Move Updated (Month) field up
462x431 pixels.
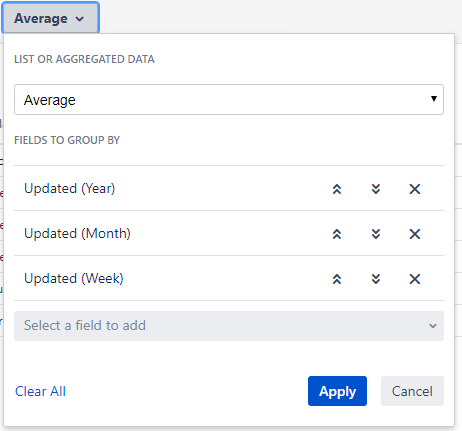coord(337,234)
